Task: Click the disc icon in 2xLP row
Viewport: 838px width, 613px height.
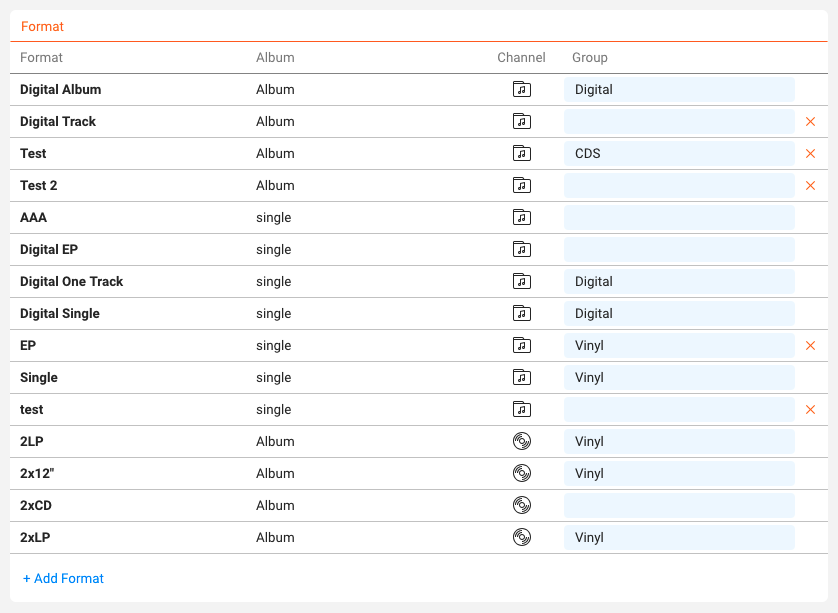Action: [x=522, y=538]
